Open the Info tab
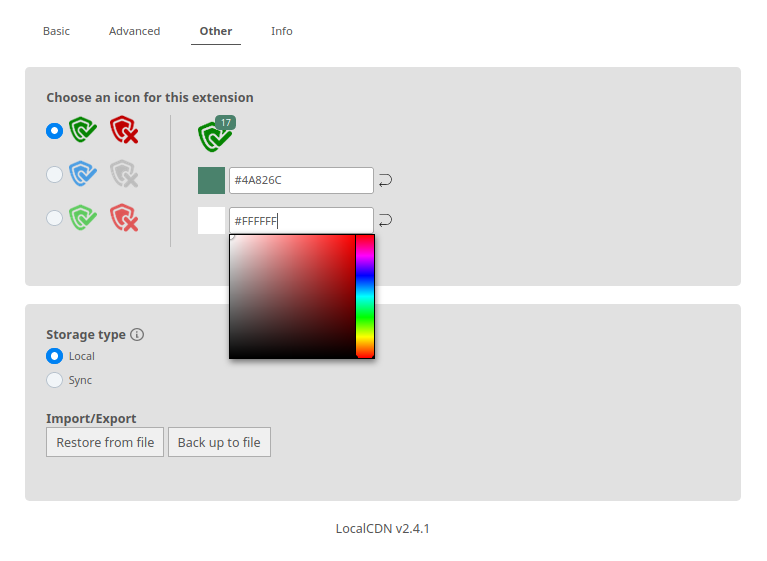Screen dimensions: 767x561 [282, 31]
